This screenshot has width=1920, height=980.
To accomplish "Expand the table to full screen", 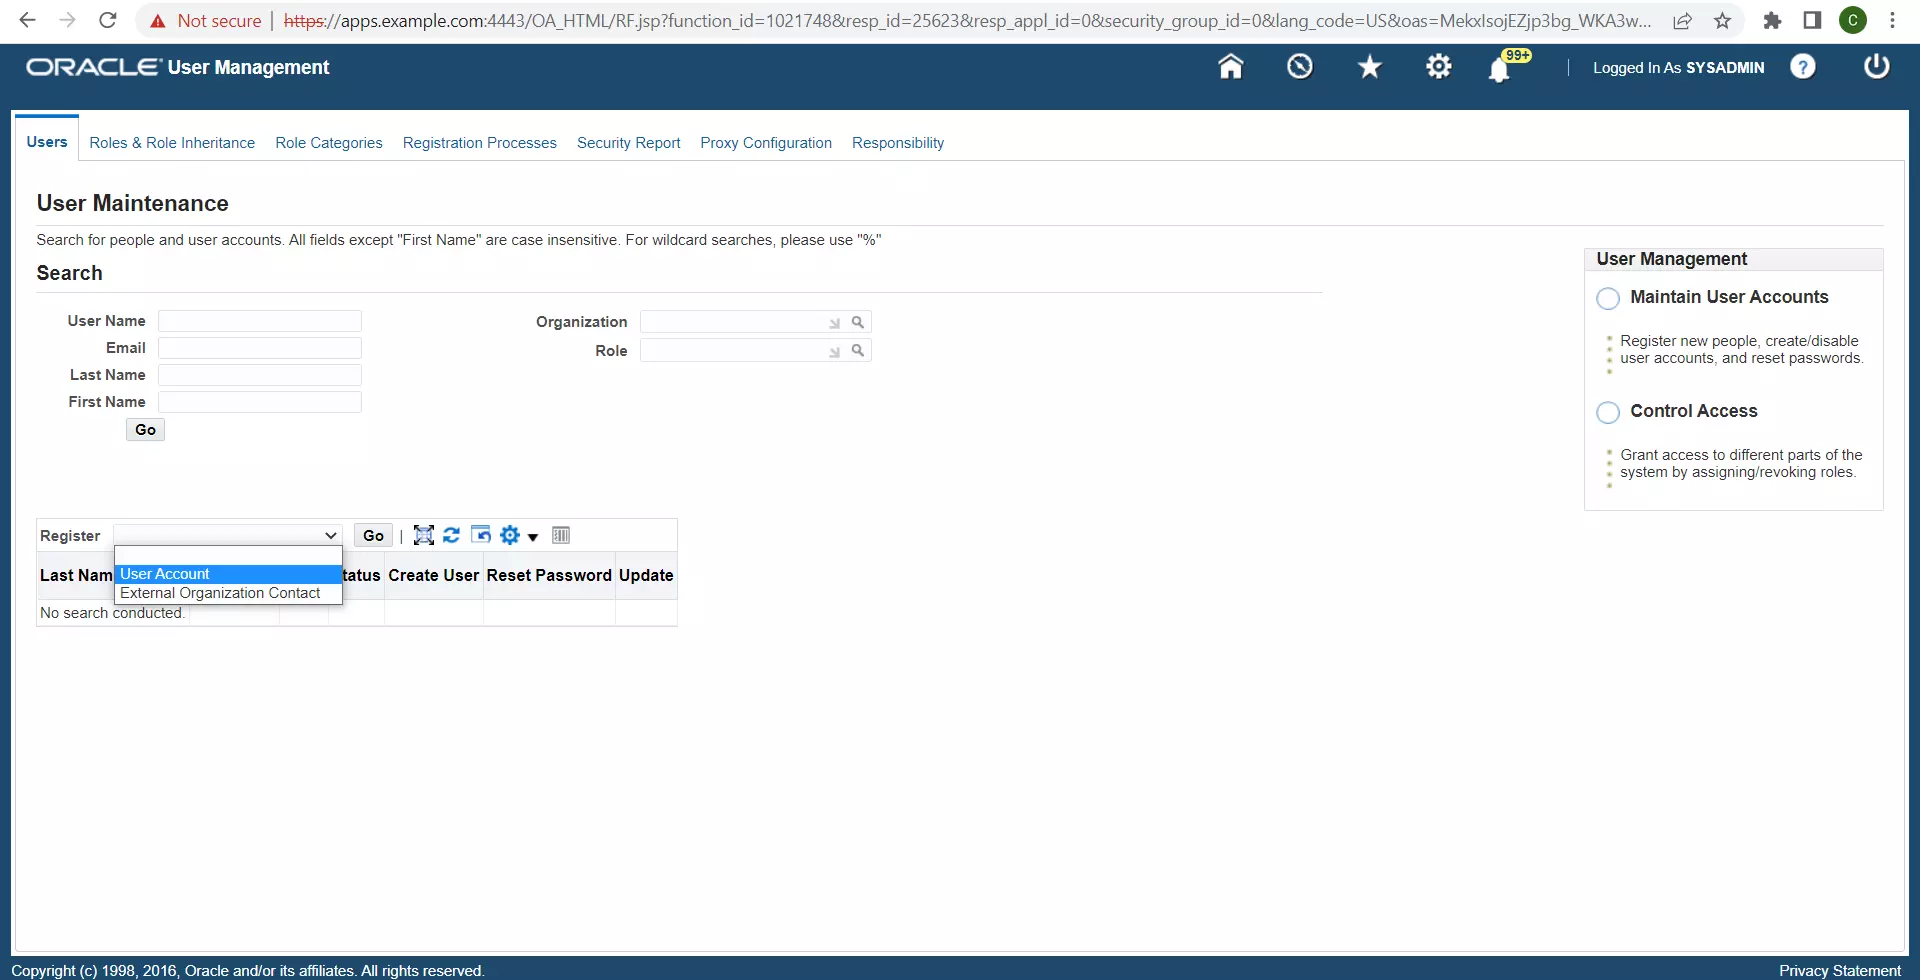I will tap(423, 535).
